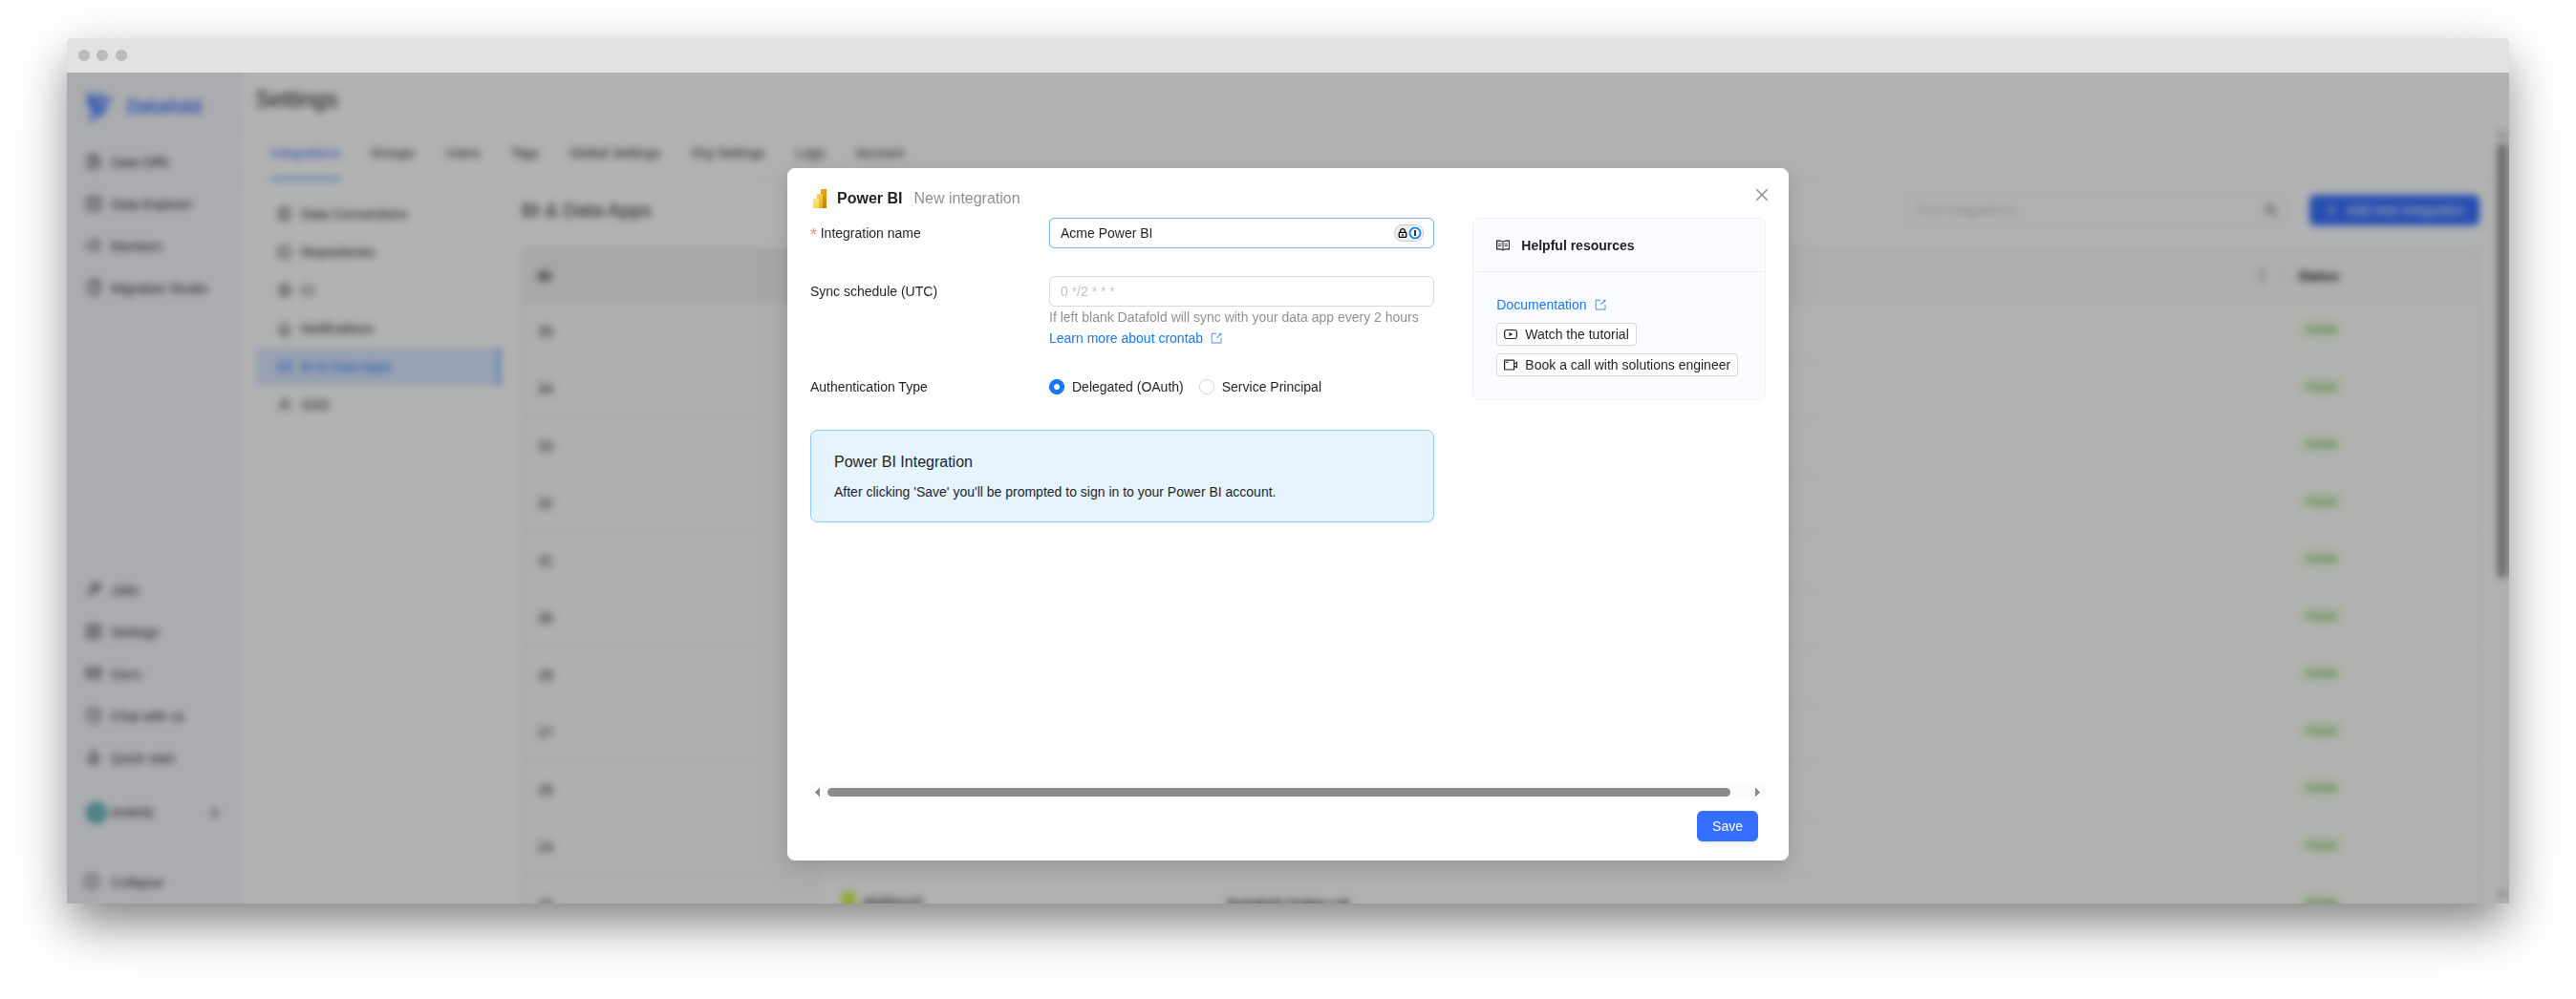Click 'If left blank Datafold will sync' hint text
2576x999 pixels.
[x=1233, y=317]
